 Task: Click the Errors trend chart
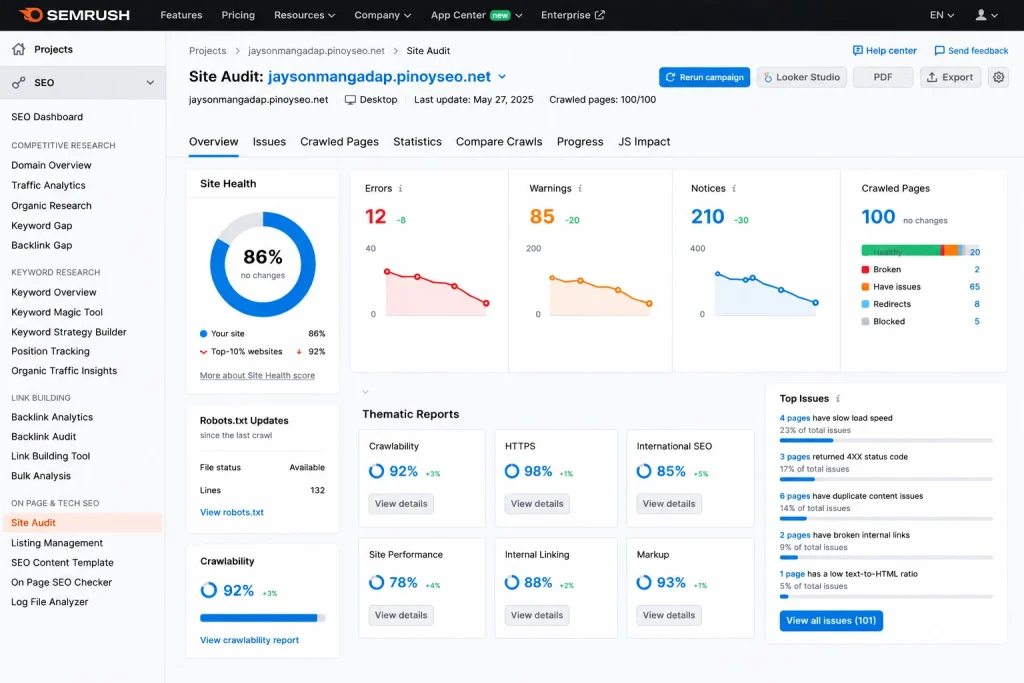(436, 292)
